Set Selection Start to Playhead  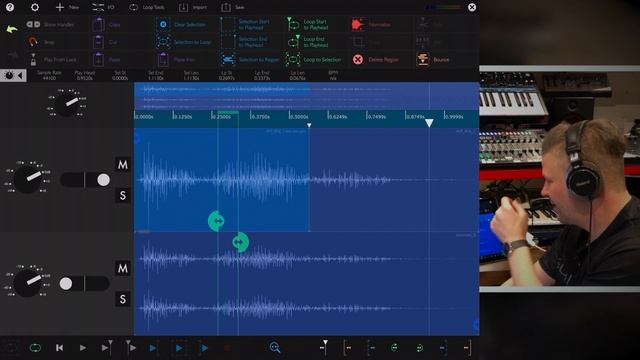[x=245, y=24]
